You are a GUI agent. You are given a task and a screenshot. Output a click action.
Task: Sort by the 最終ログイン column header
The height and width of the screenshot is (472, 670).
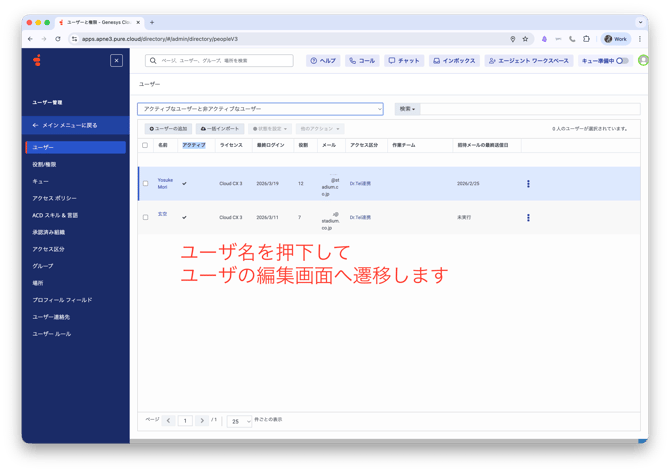point(270,145)
